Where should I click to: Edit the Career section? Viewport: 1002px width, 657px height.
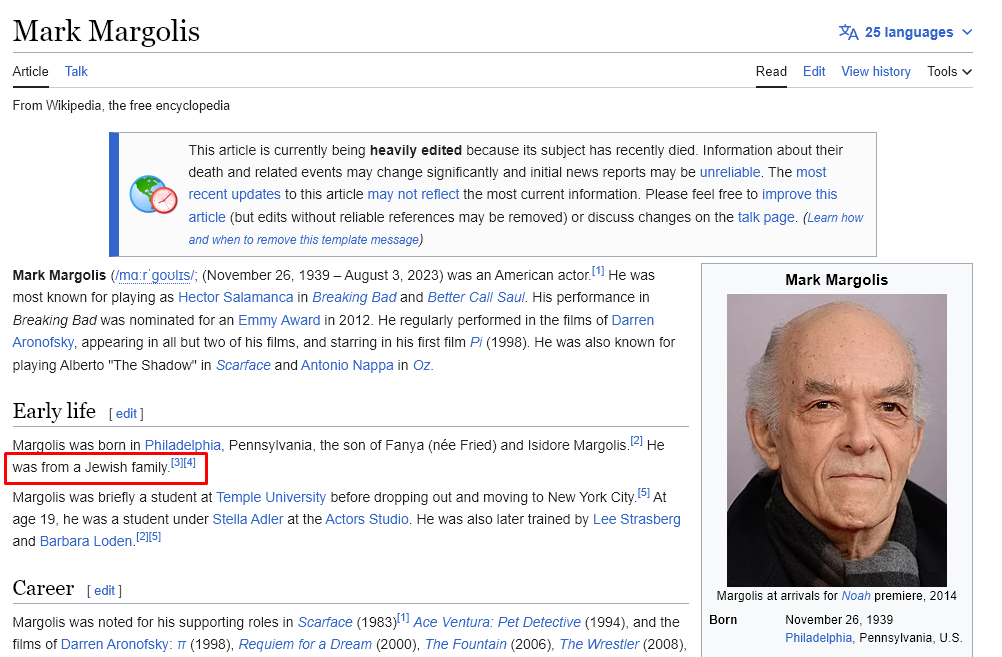pyautogui.click(x=104, y=591)
